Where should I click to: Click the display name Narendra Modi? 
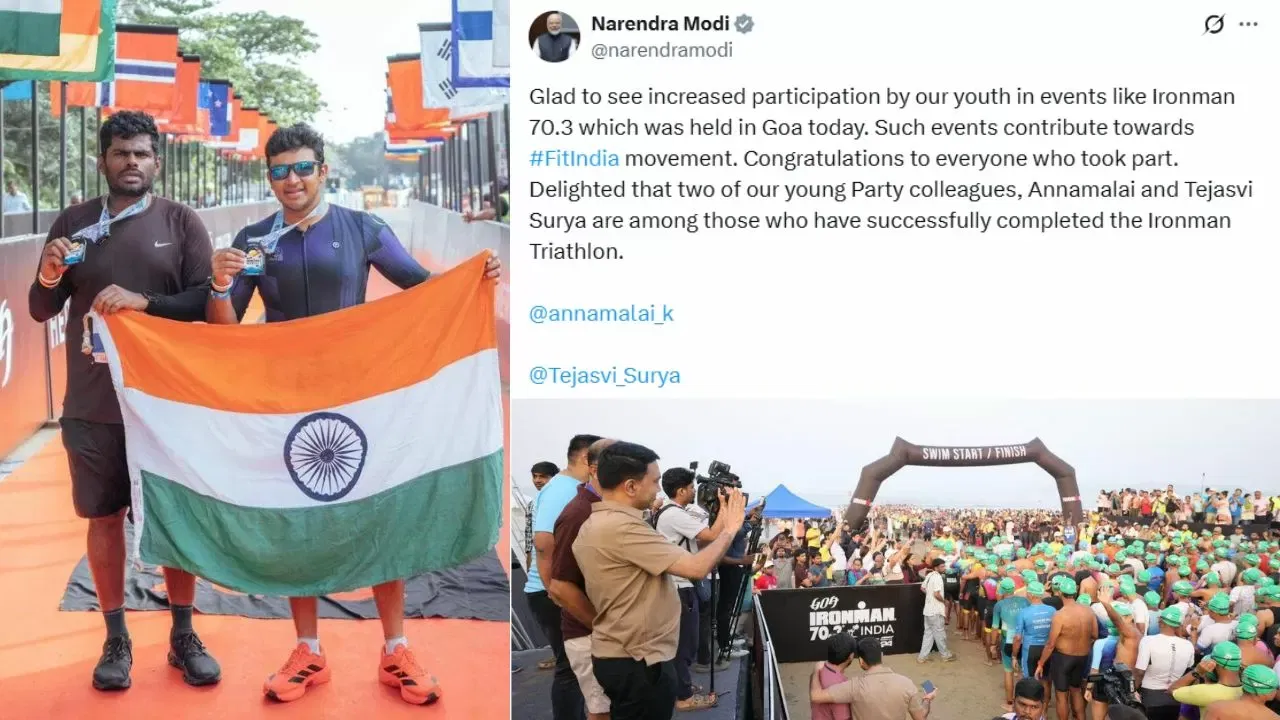pos(660,24)
